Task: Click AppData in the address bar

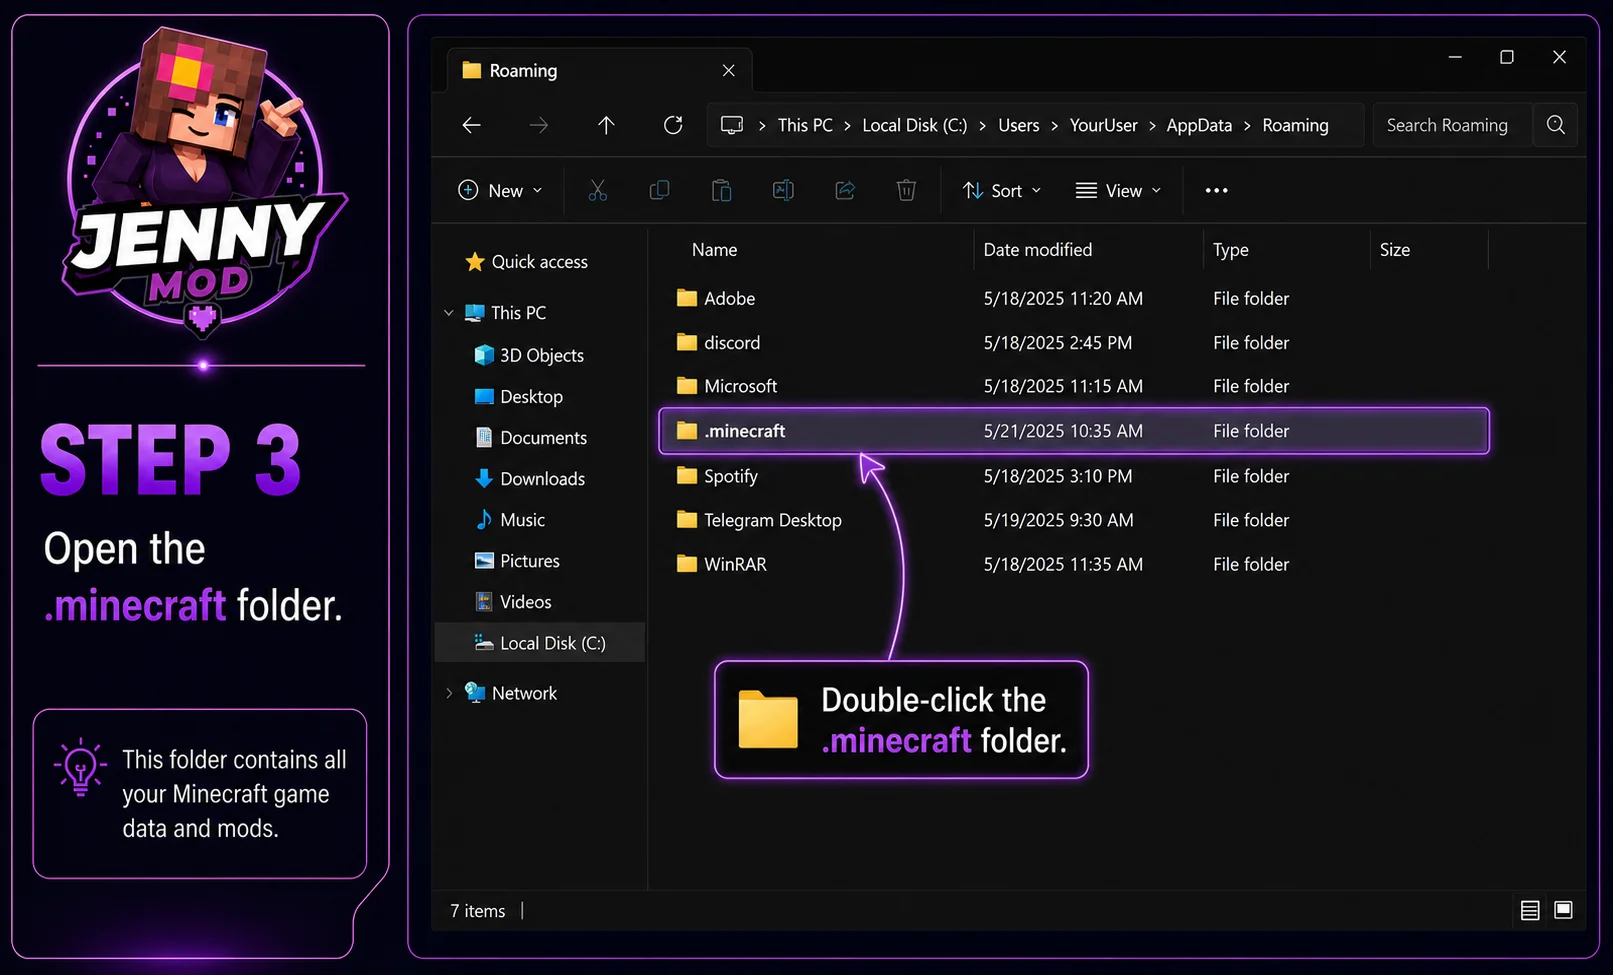Action: 1199,125
